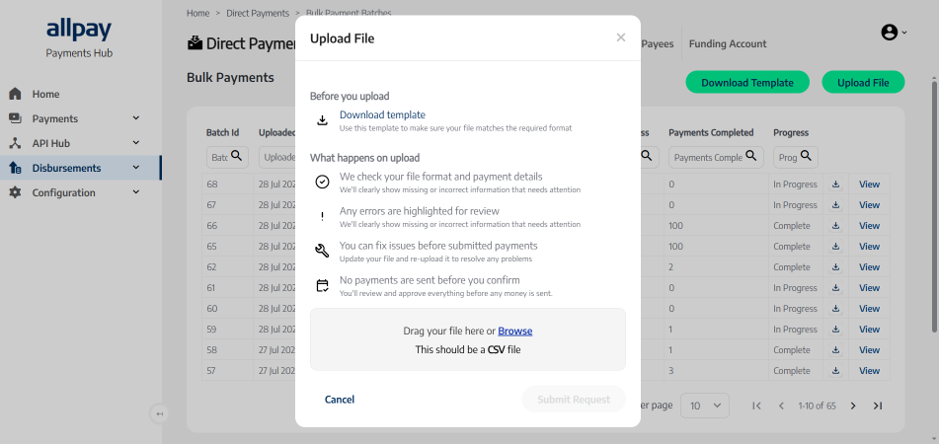
Task: Cancel the Upload File dialog
Action: [340, 400]
